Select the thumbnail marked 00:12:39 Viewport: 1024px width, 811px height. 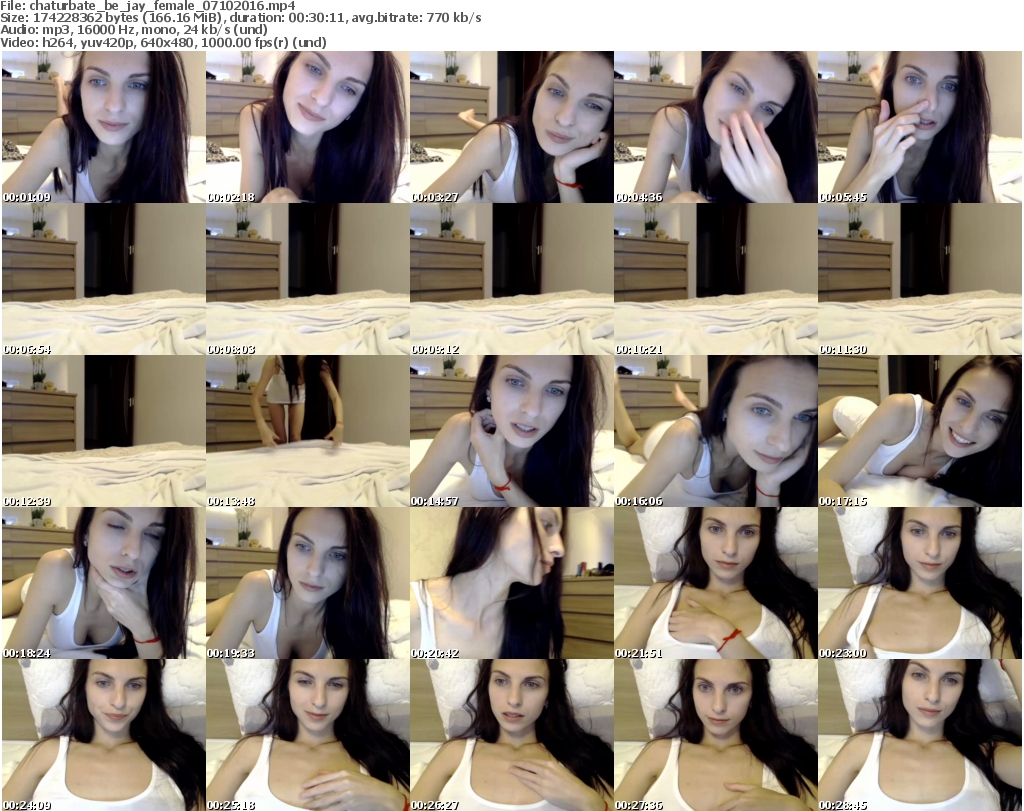click(104, 432)
